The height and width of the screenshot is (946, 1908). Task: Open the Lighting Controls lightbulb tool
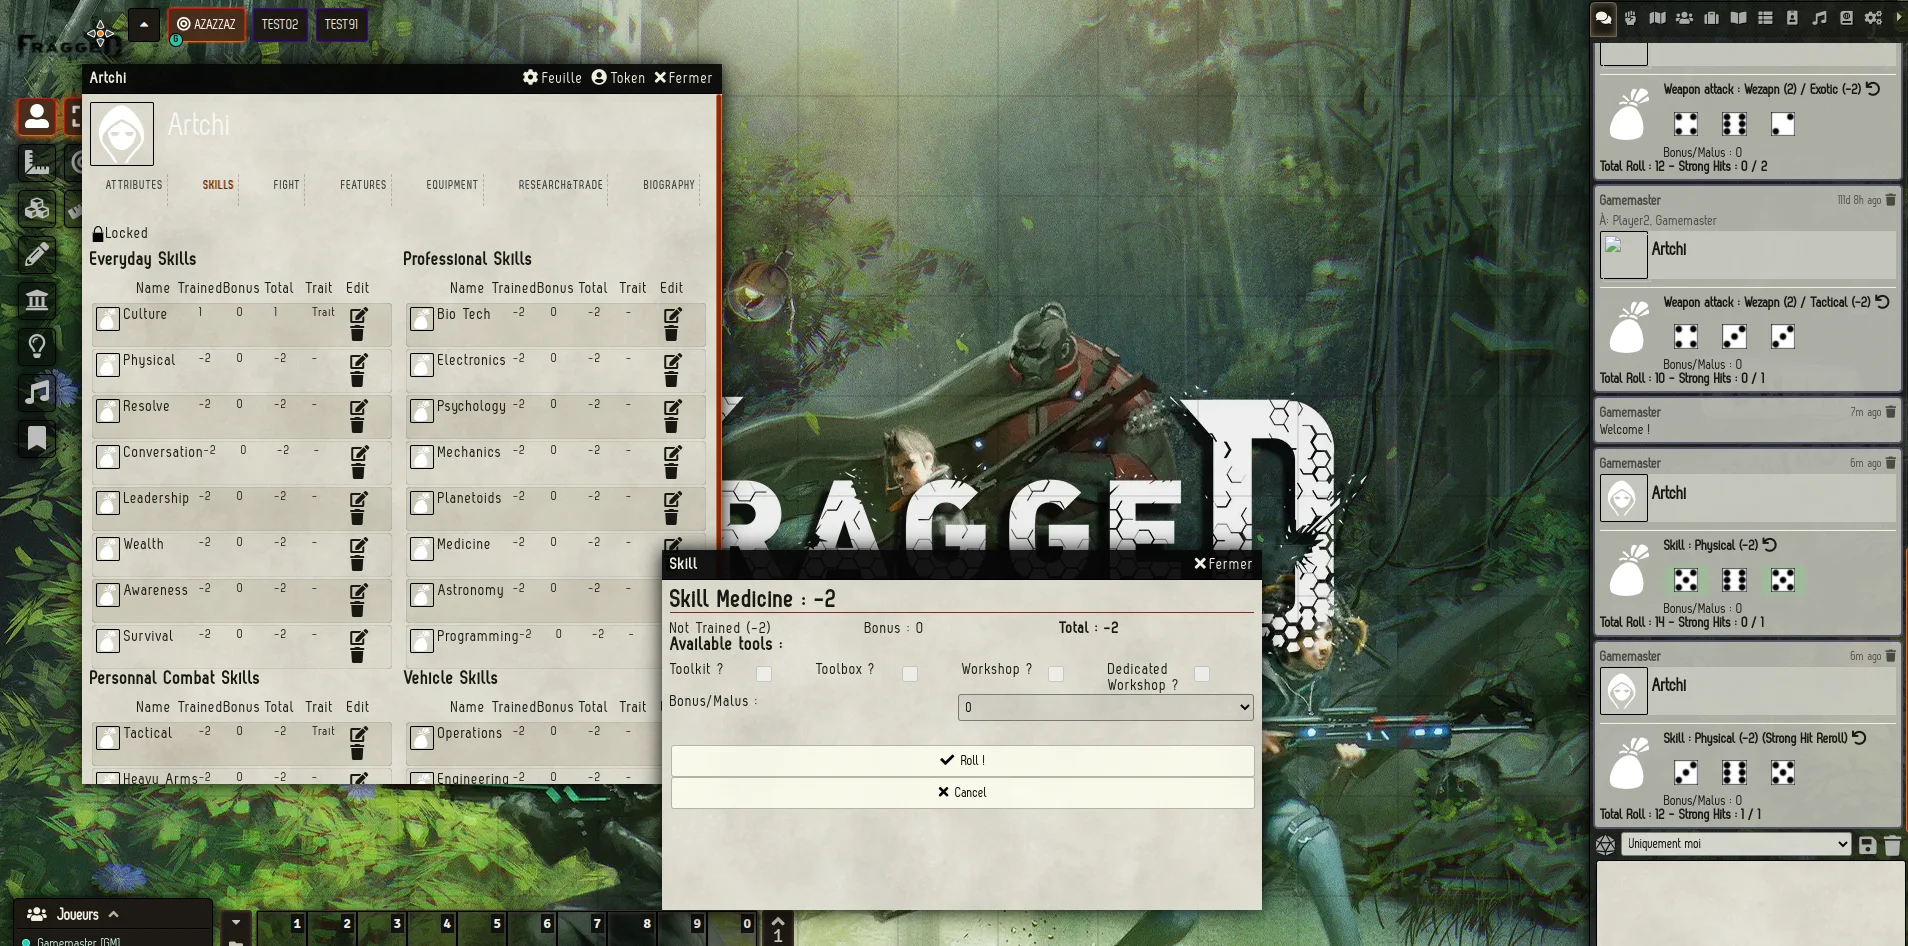point(37,346)
